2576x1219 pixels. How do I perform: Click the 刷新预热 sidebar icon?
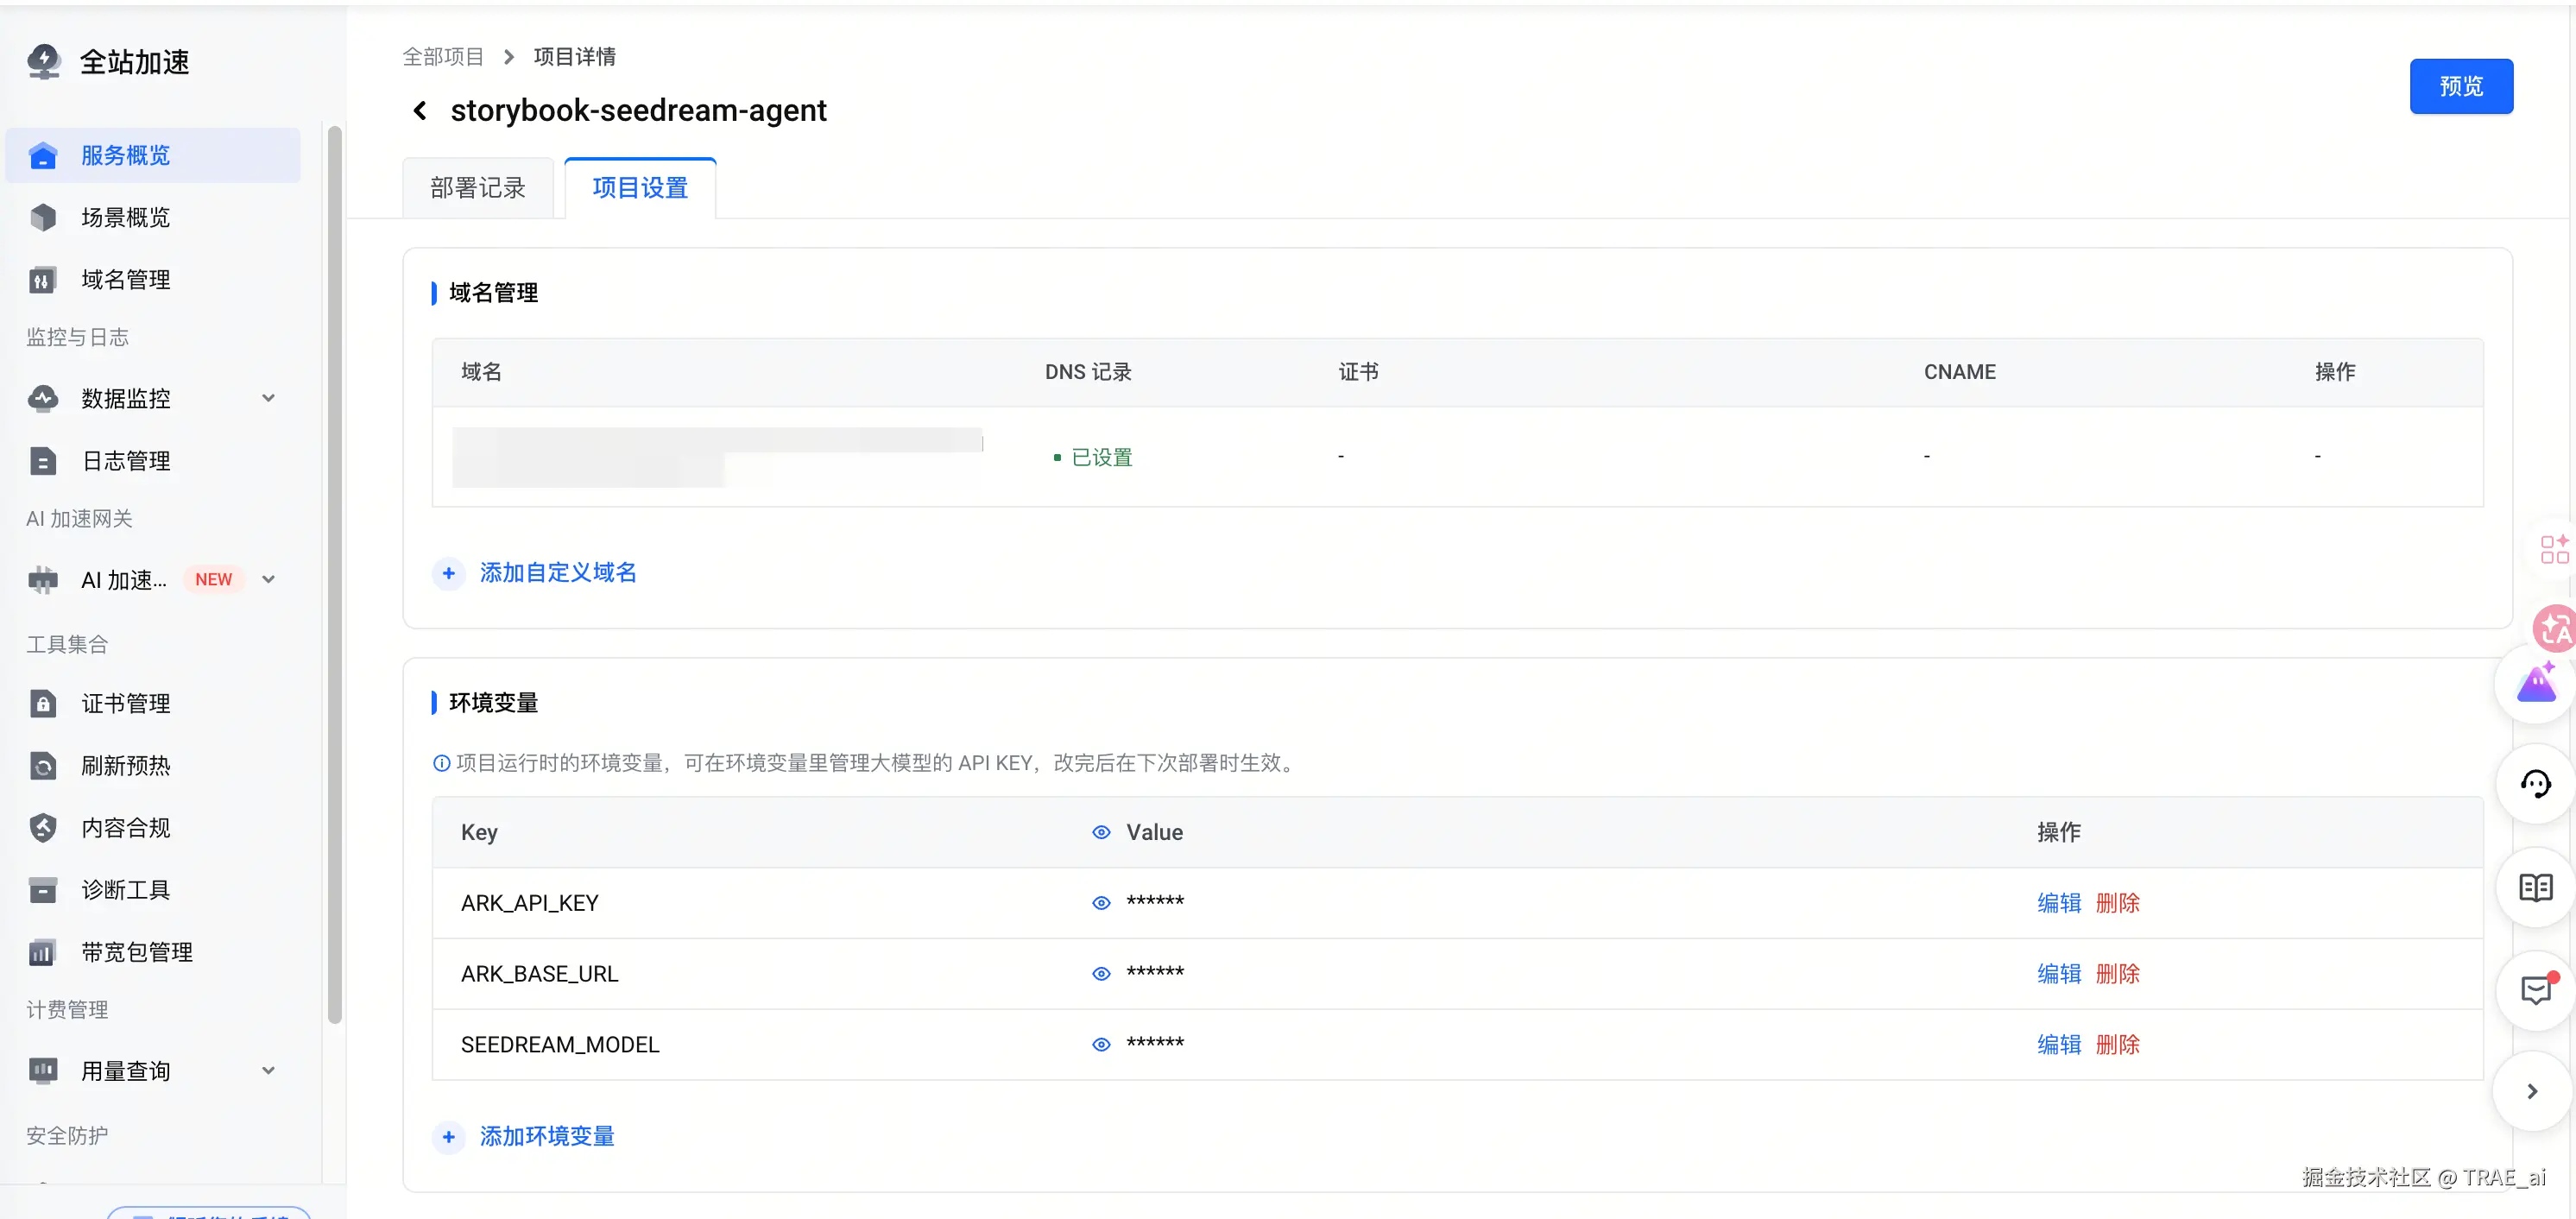pyautogui.click(x=43, y=766)
